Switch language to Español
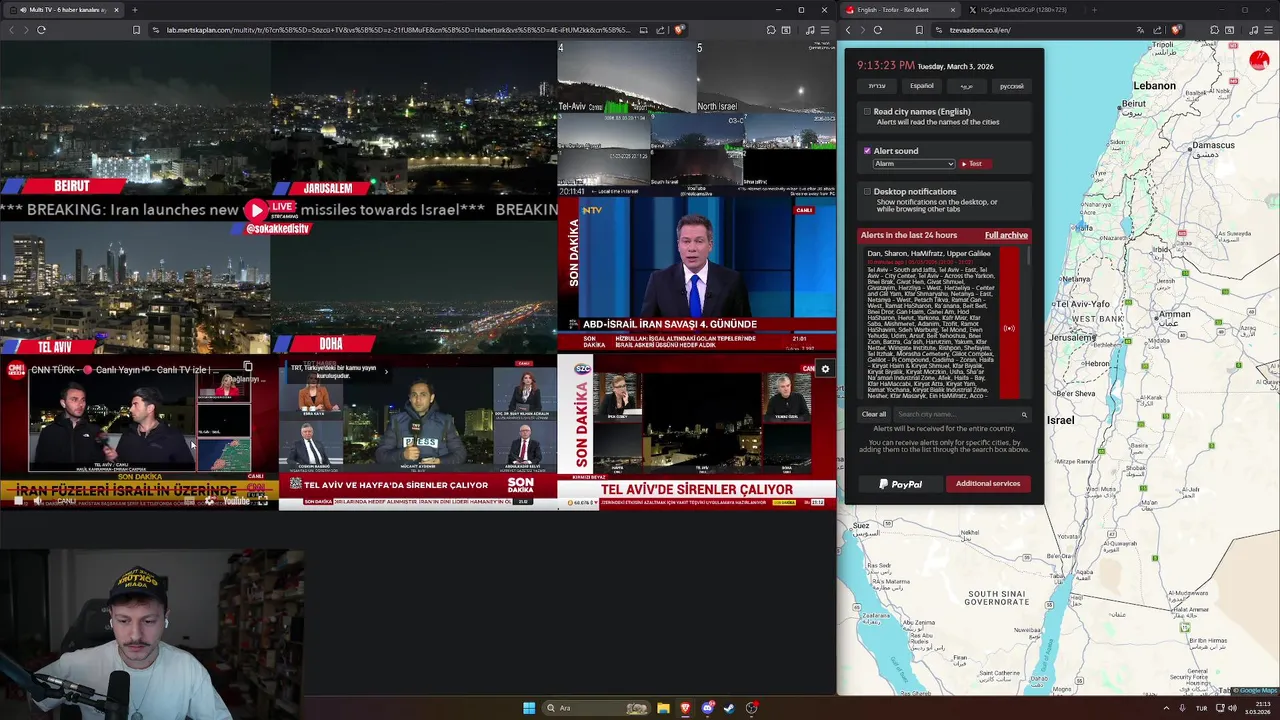The height and width of the screenshot is (720, 1280). point(921,86)
